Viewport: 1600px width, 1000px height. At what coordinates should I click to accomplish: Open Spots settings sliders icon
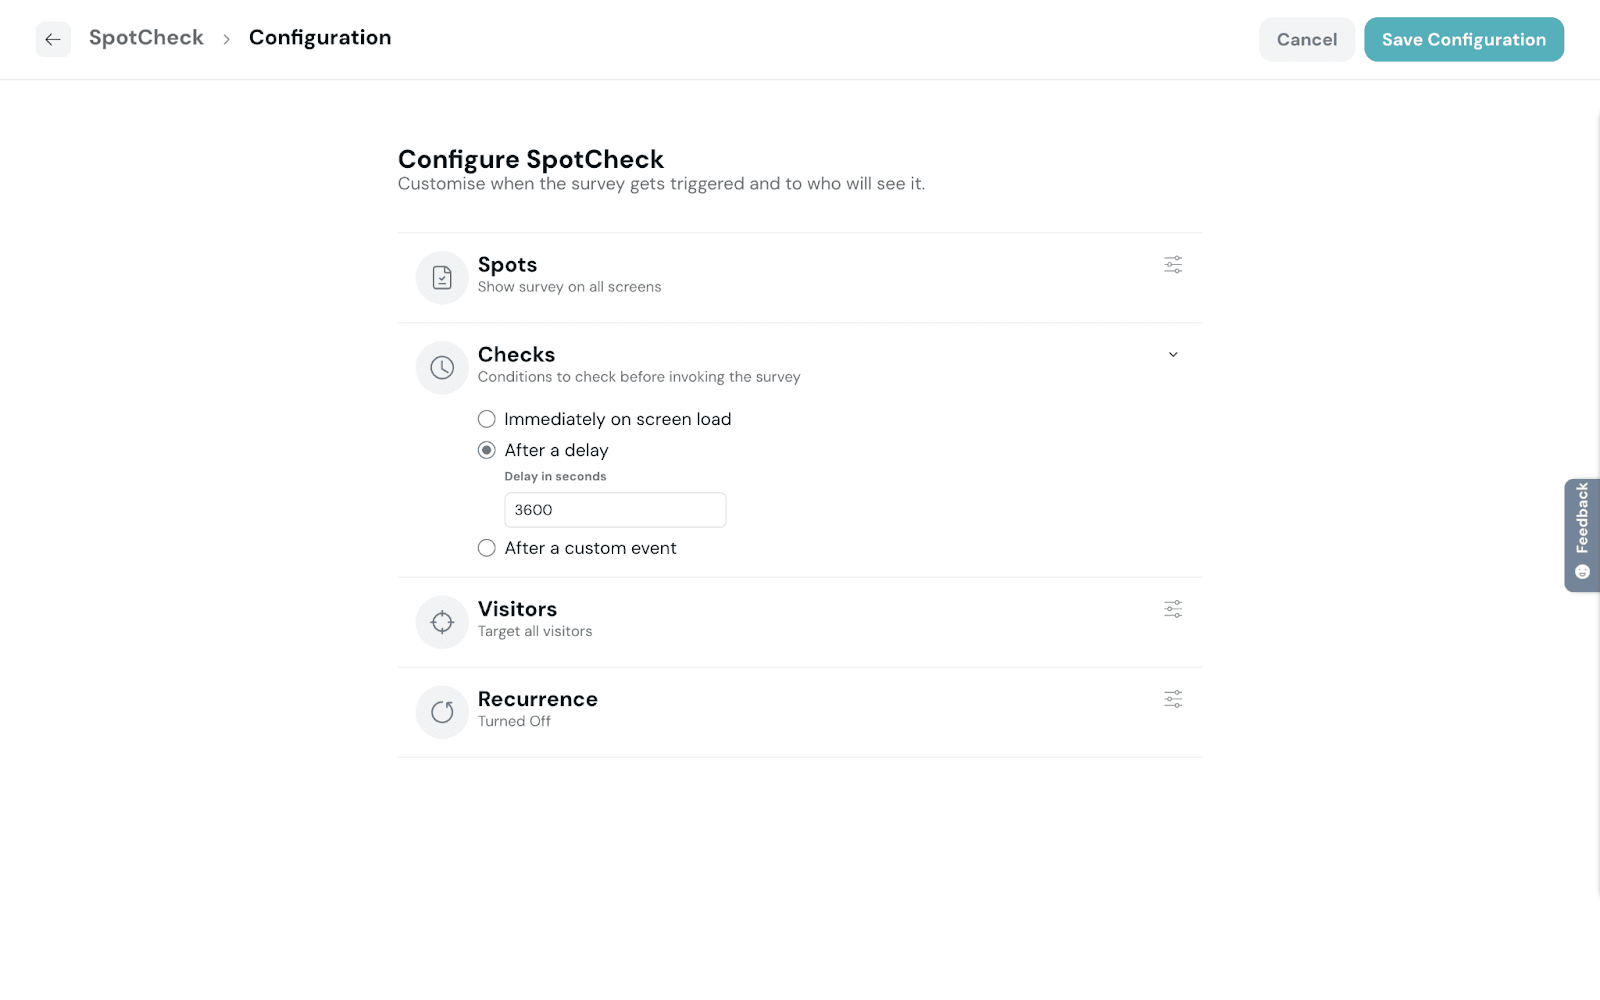[1173, 265]
